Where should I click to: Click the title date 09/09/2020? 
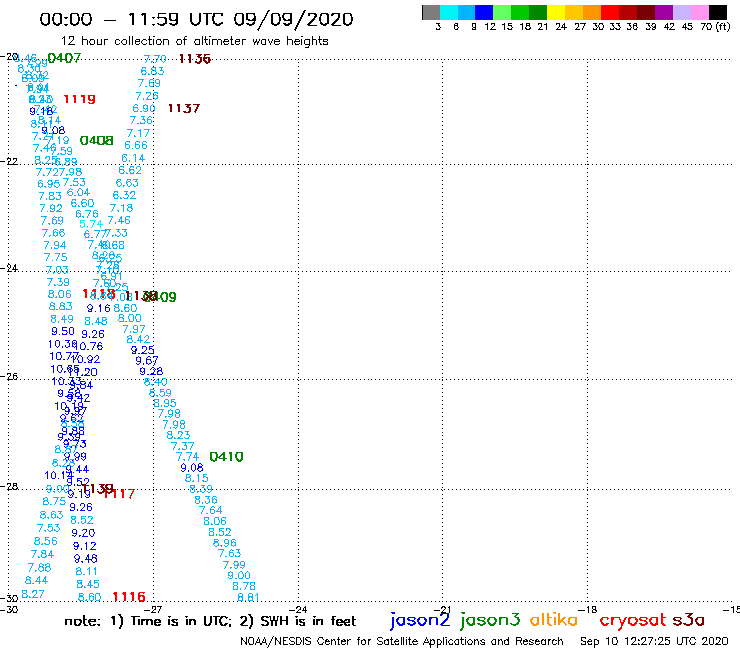pyautogui.click(x=293, y=19)
